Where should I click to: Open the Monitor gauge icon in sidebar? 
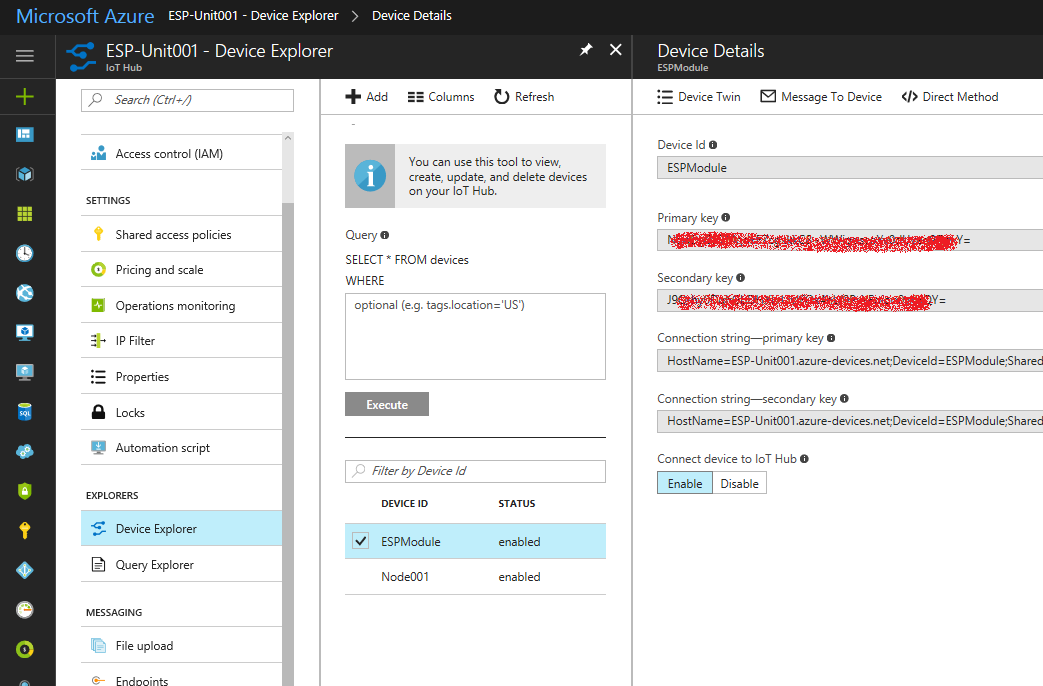tap(25, 609)
